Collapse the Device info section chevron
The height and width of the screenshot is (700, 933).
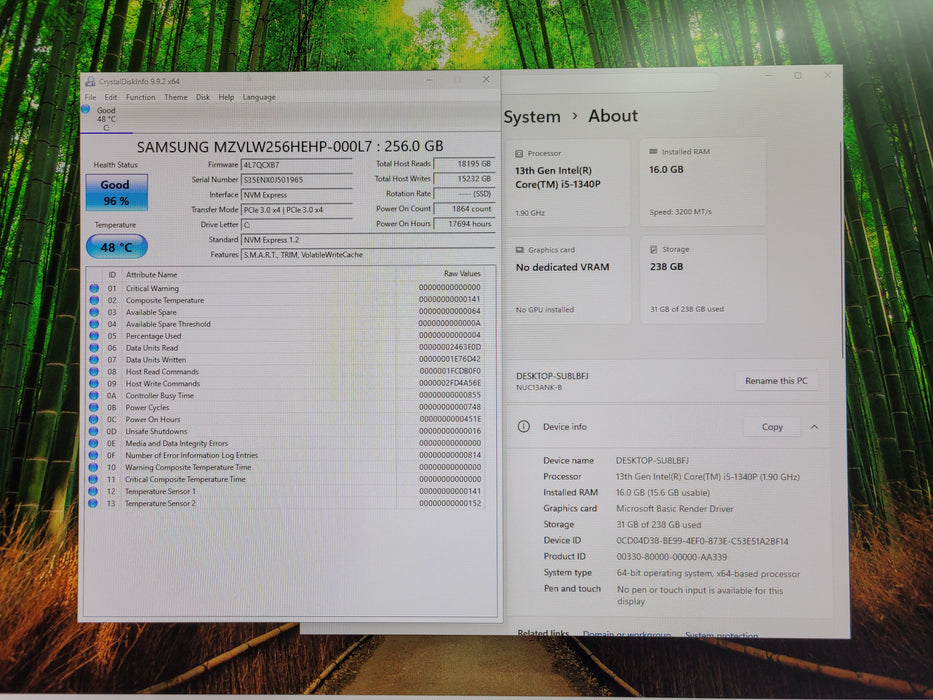[x=815, y=427]
